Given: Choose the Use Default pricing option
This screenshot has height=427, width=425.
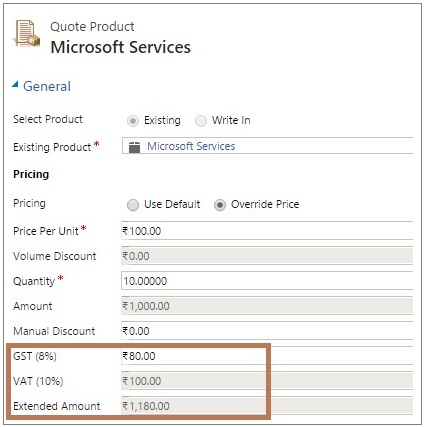Looking at the screenshot, I should point(133,205).
